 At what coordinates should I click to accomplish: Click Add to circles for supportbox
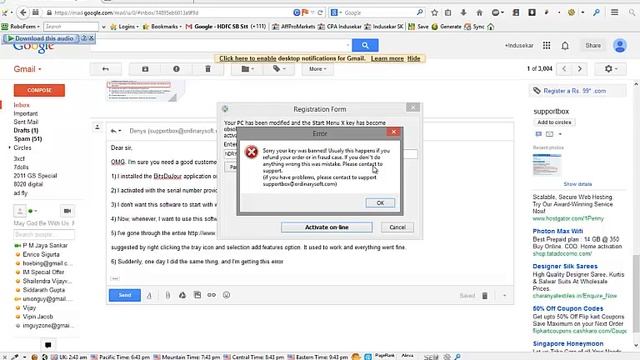[554, 122]
